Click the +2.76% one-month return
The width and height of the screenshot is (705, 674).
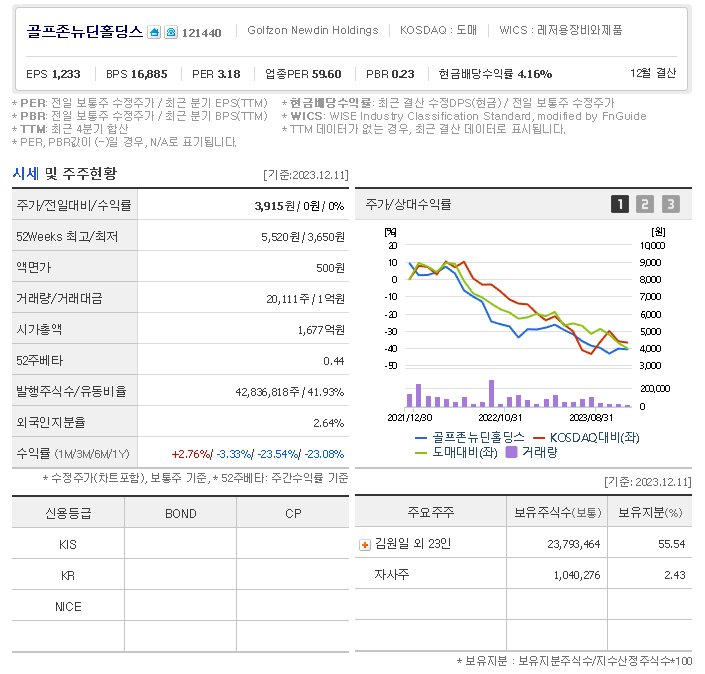click(191, 454)
